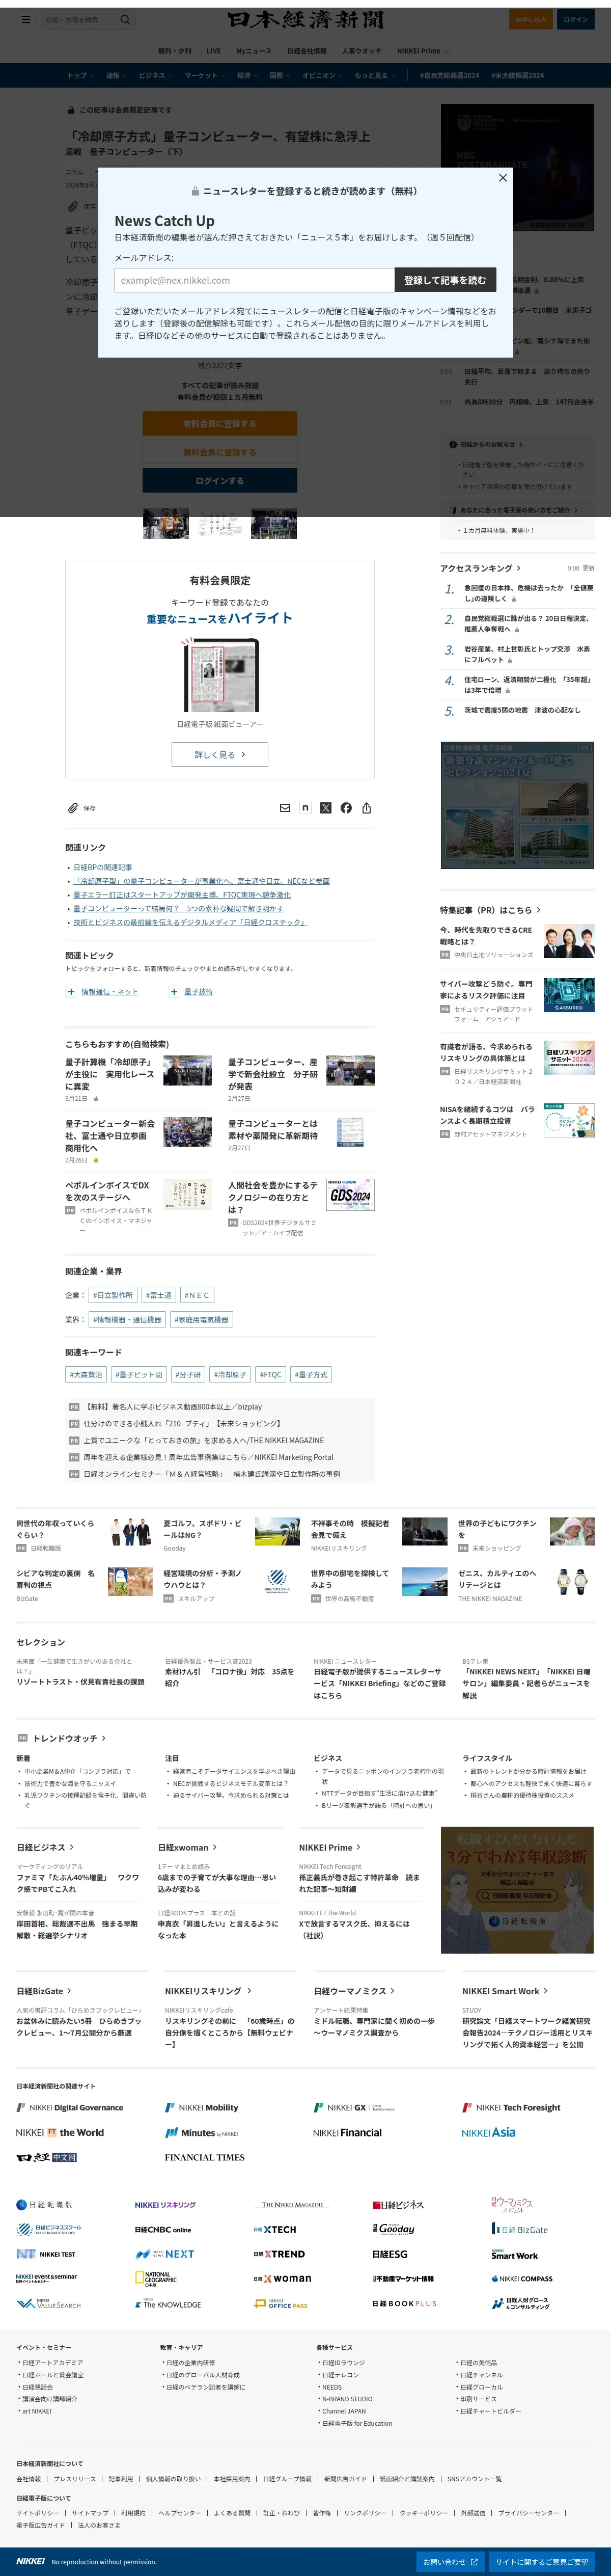Click the #情報機器・通信機器 industry tag

click(127, 1319)
